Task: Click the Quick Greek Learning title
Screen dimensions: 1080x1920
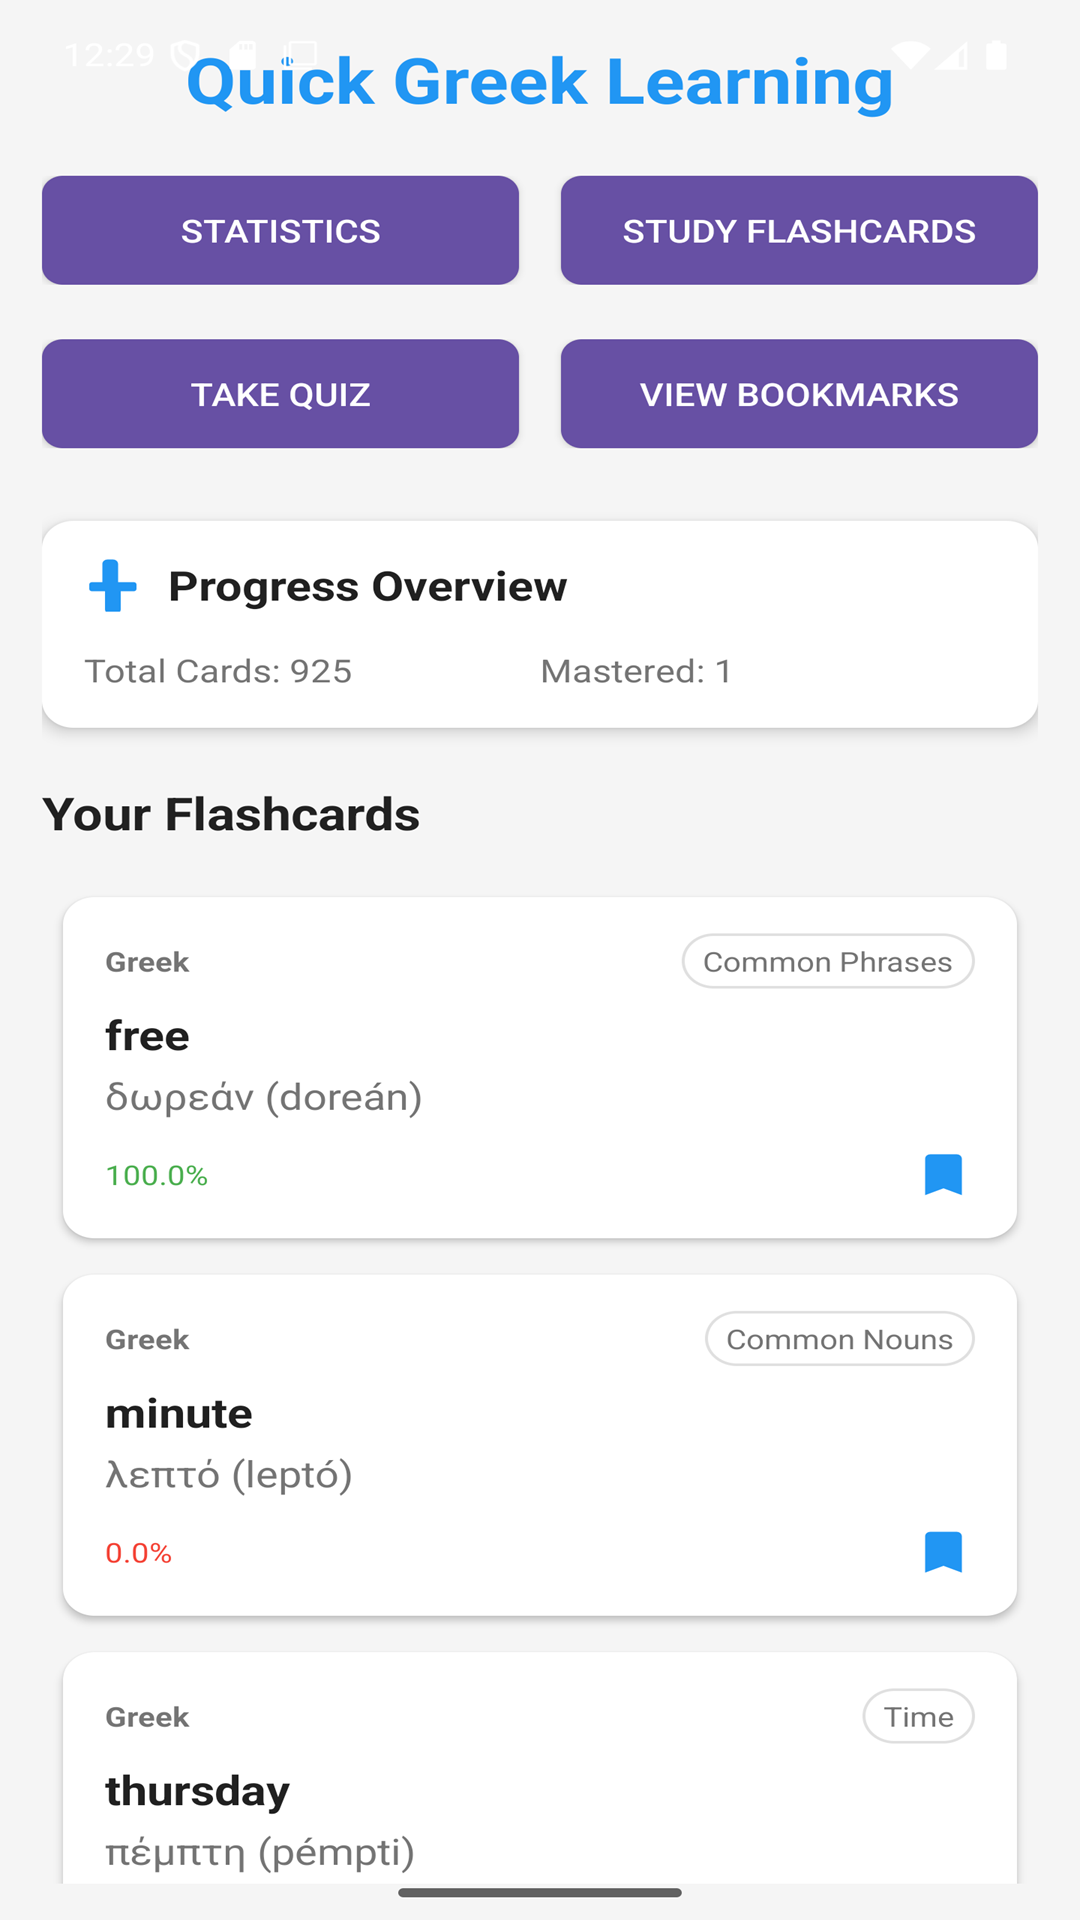Action: 540,82
